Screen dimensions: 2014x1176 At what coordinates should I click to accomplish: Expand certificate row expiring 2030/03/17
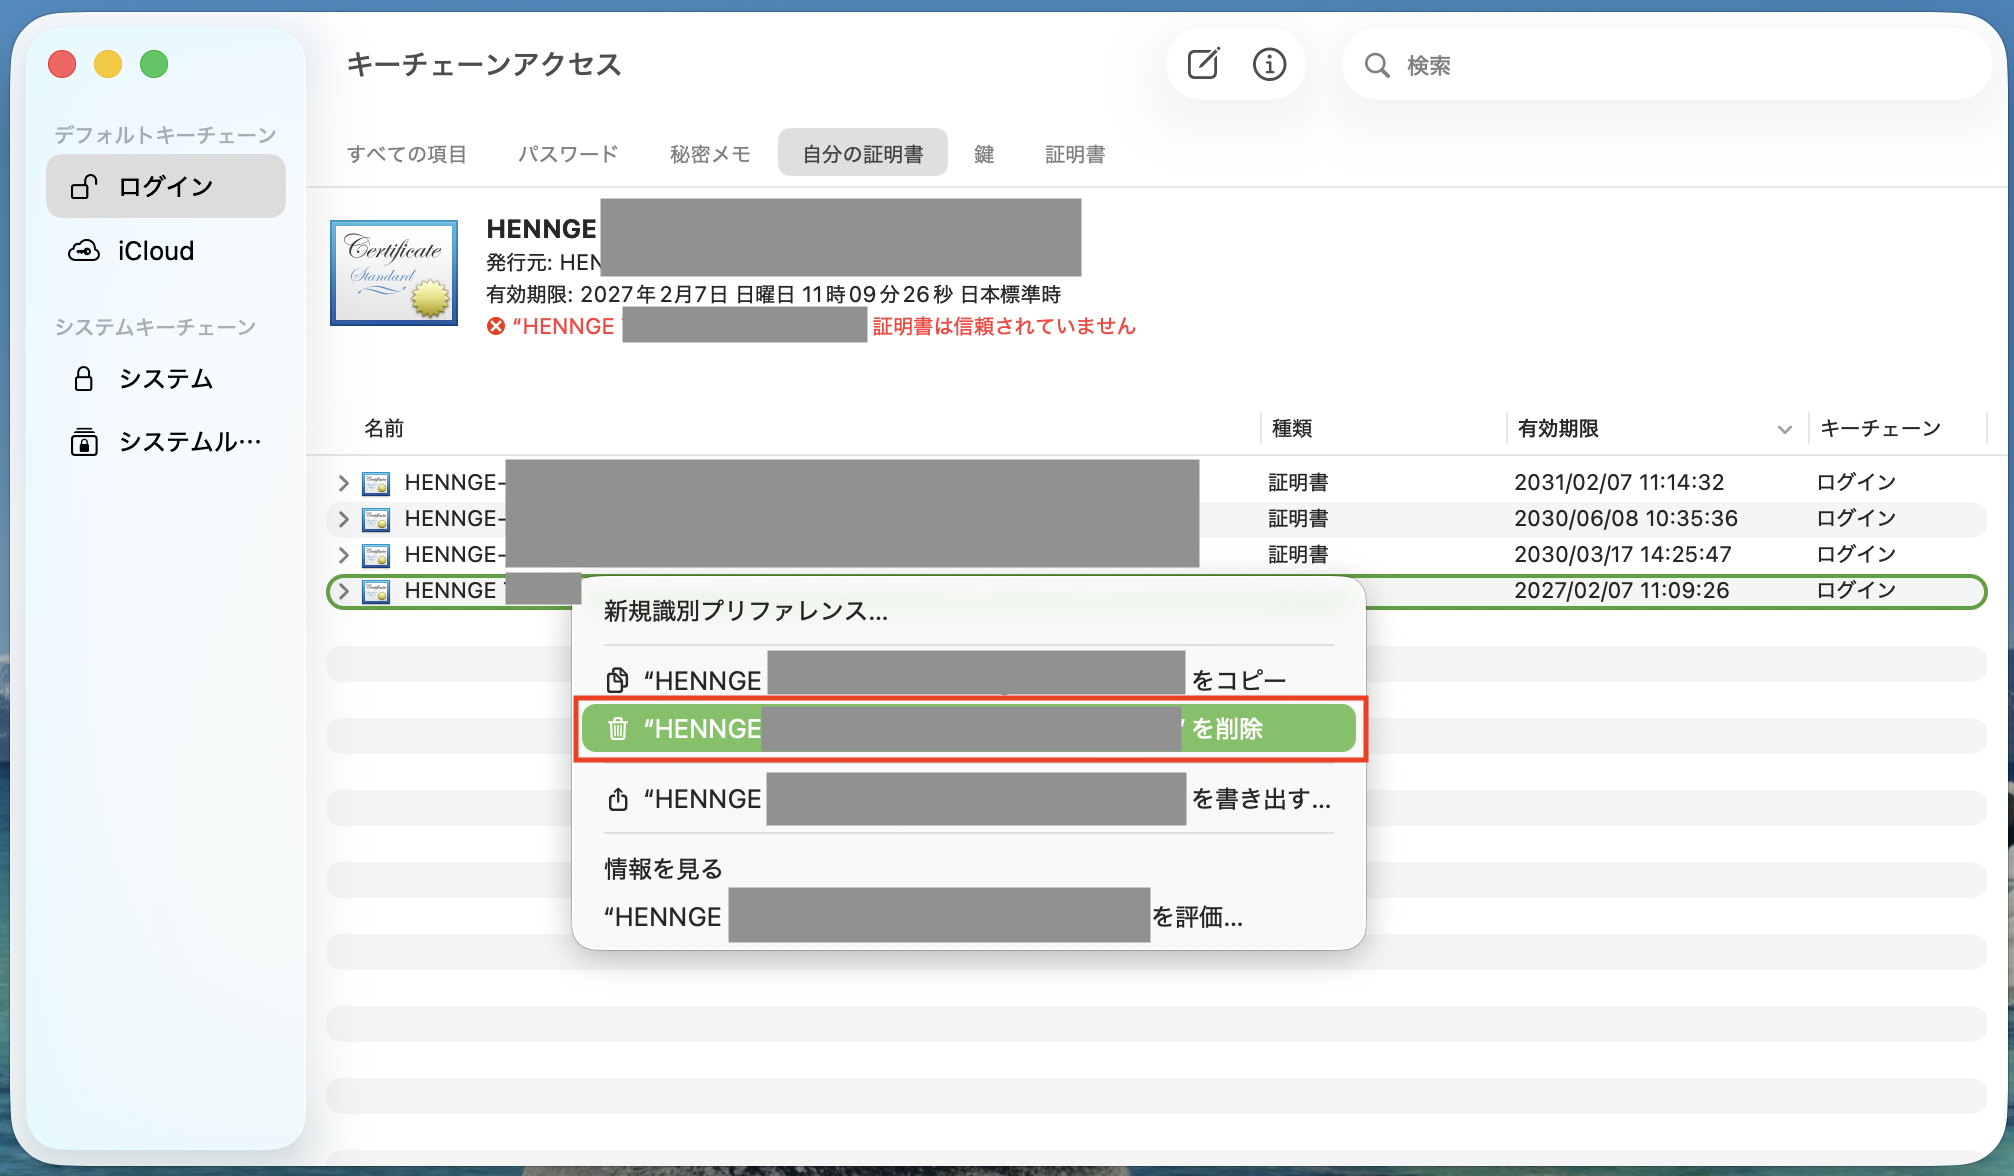point(344,555)
